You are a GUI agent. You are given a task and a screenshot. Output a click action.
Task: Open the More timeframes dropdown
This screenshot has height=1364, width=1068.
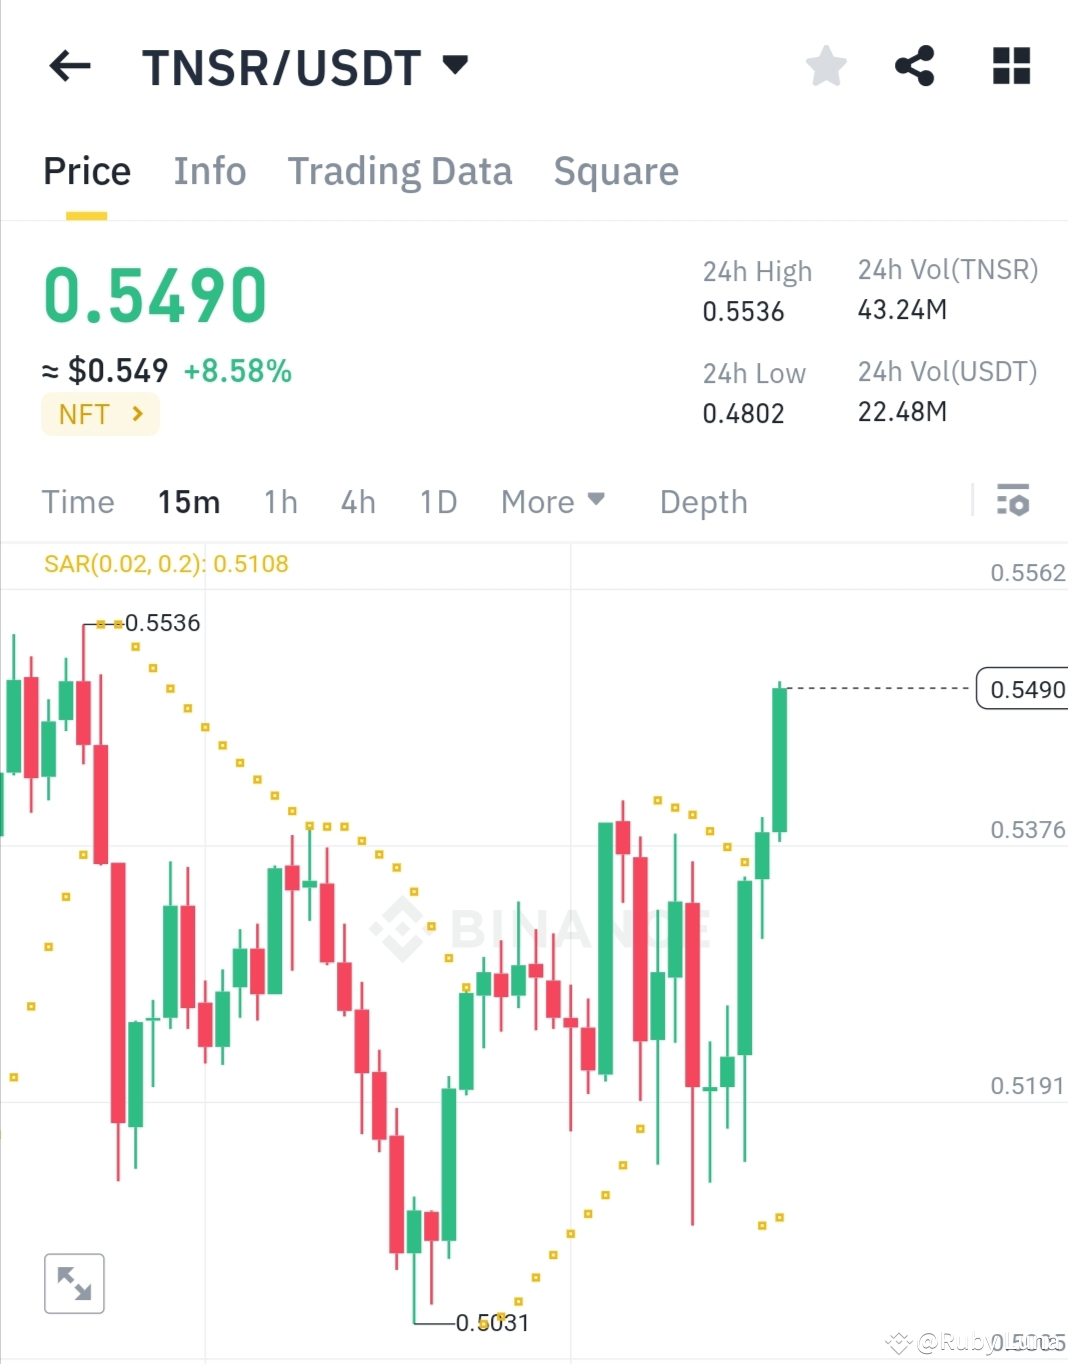click(x=552, y=501)
